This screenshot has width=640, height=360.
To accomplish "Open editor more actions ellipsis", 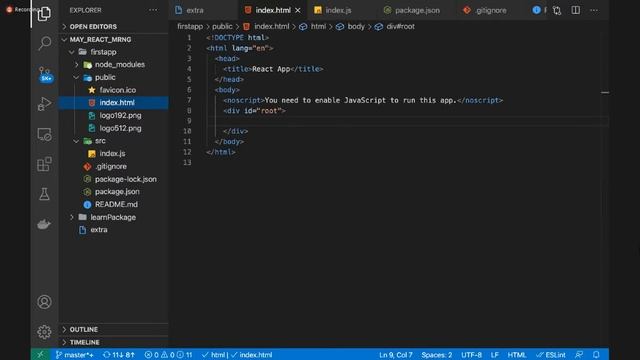I will [x=594, y=10].
